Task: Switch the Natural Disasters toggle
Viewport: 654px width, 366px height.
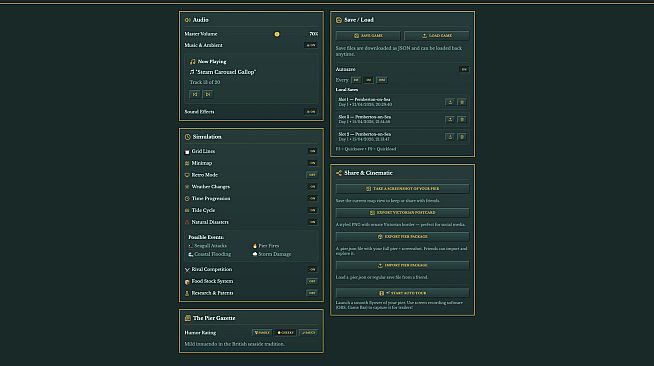Action: 312,222
